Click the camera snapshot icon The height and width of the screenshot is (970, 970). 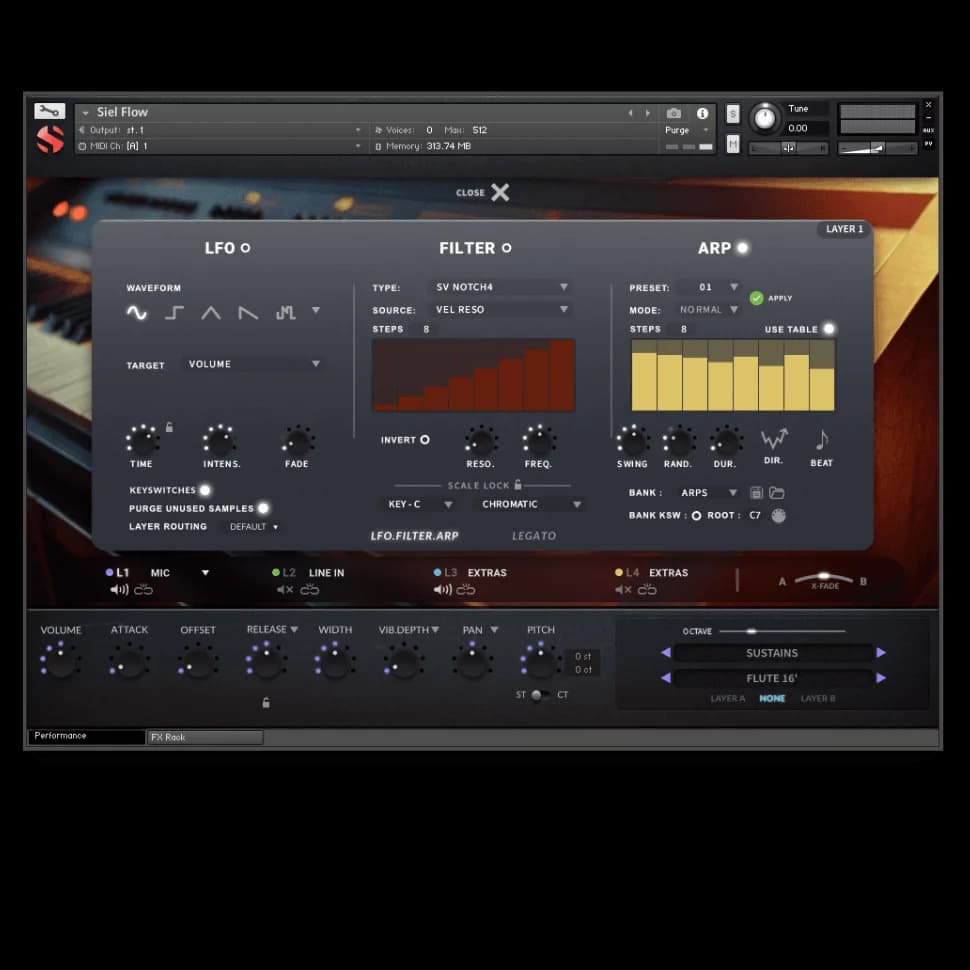(674, 113)
